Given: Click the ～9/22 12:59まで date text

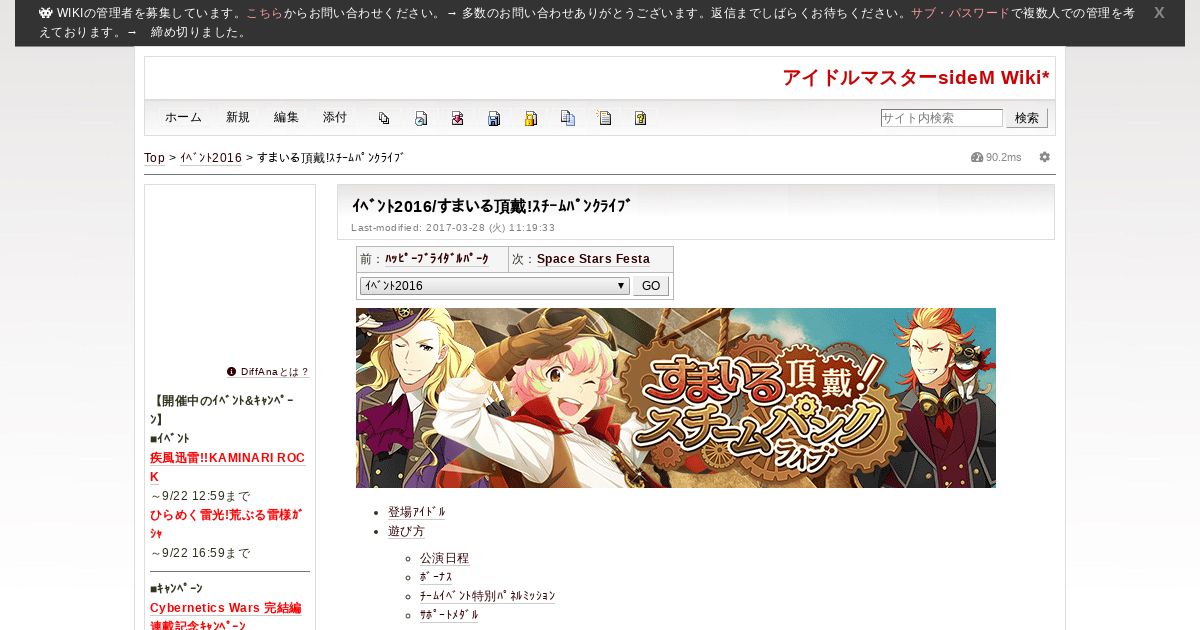Looking at the screenshot, I should point(200,496).
